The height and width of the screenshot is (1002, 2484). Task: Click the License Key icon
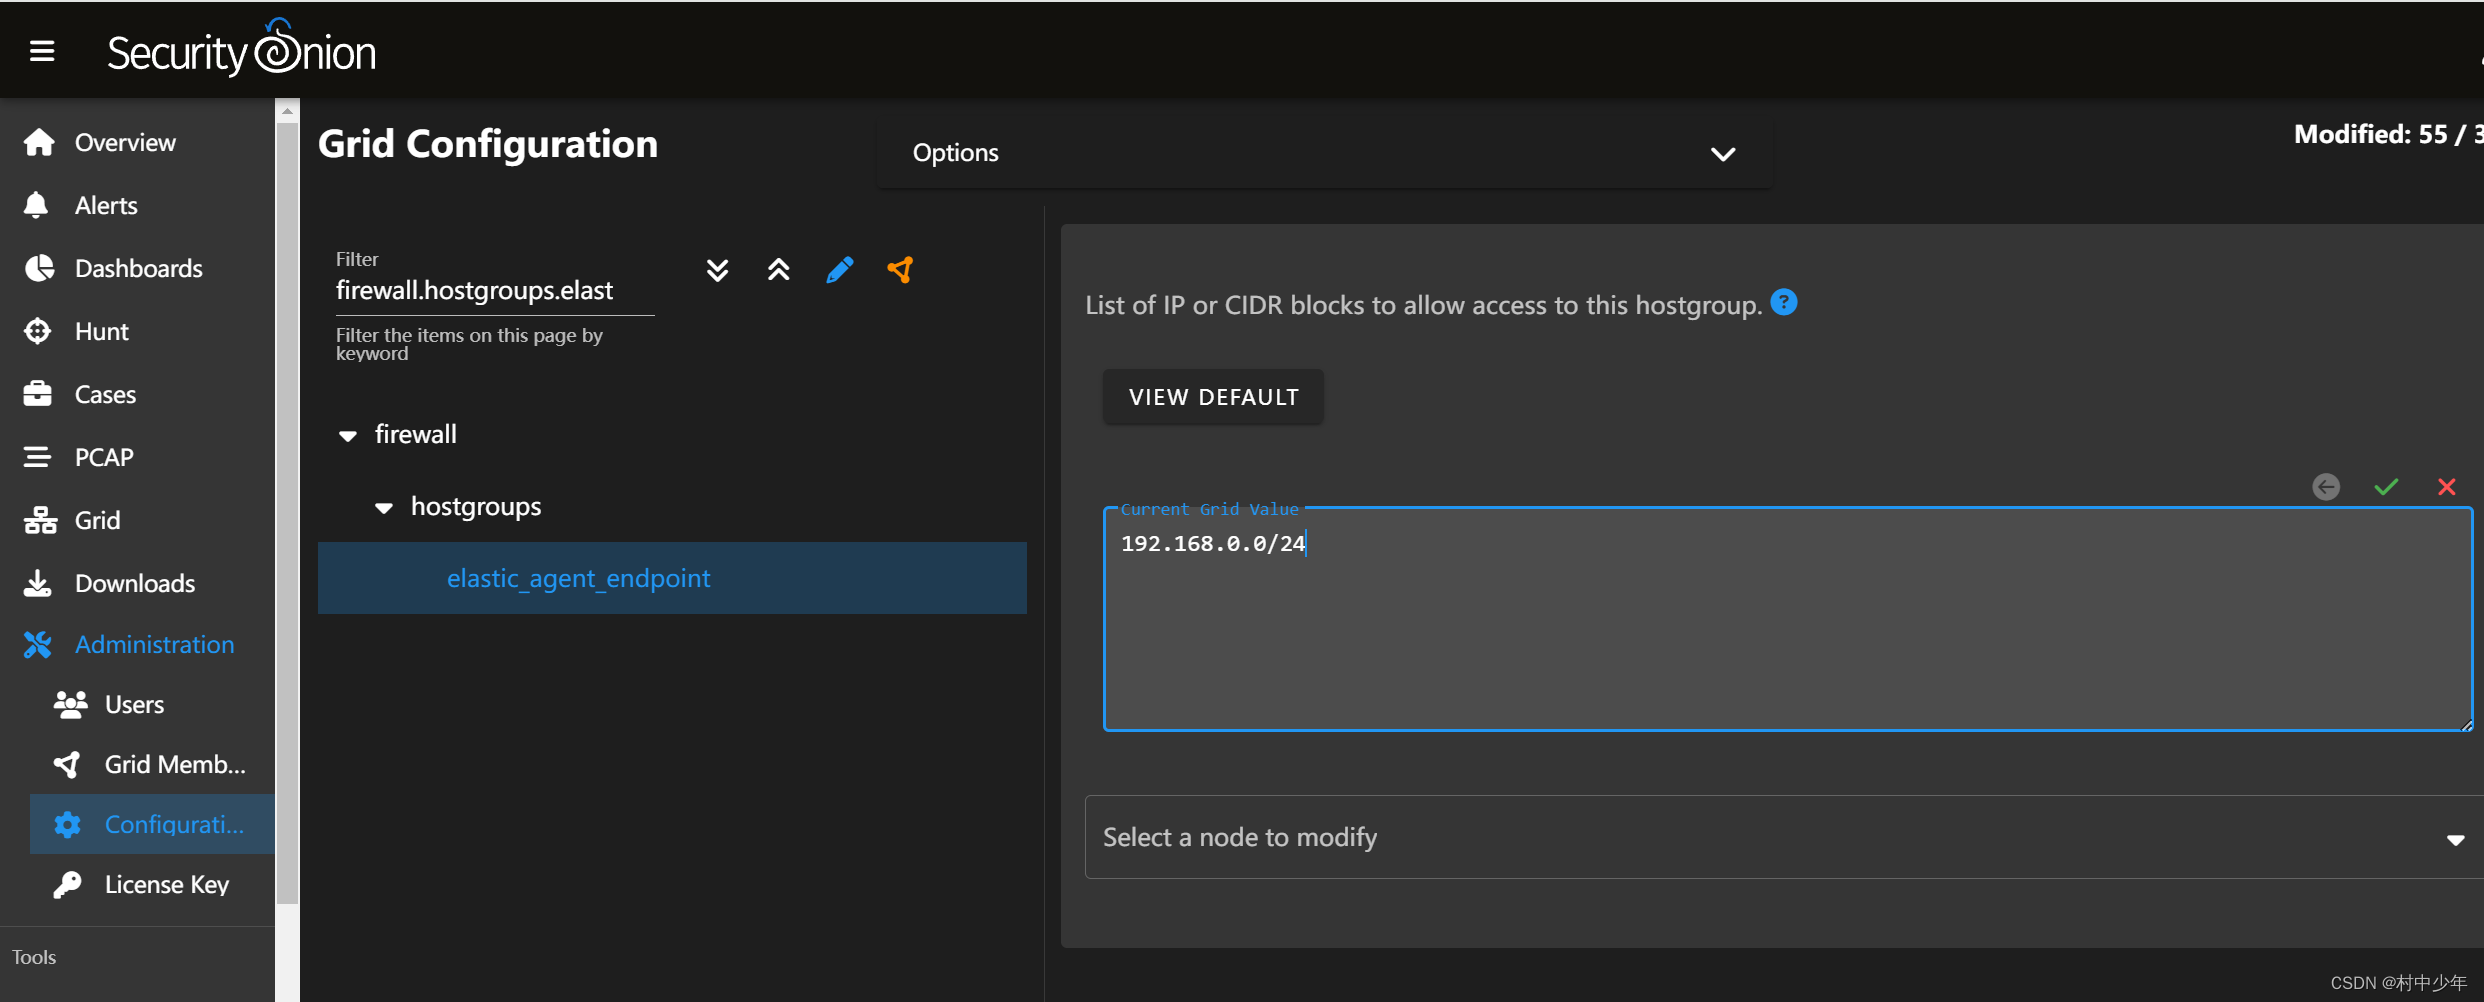[67, 885]
